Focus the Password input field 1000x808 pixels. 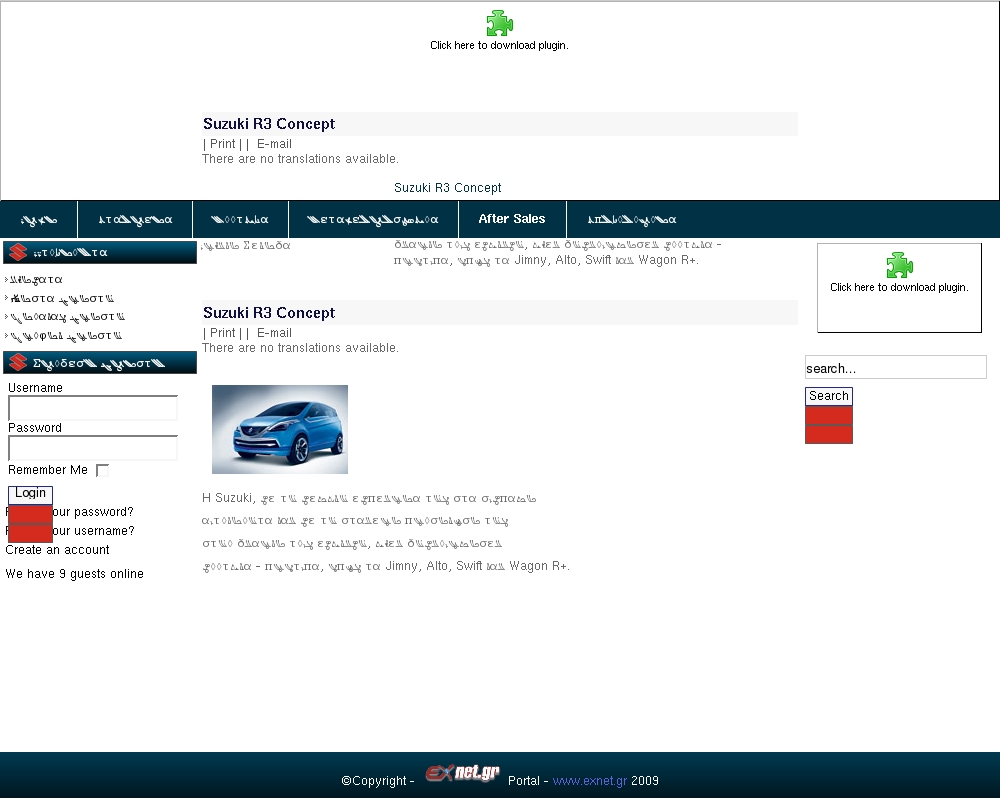click(92, 448)
